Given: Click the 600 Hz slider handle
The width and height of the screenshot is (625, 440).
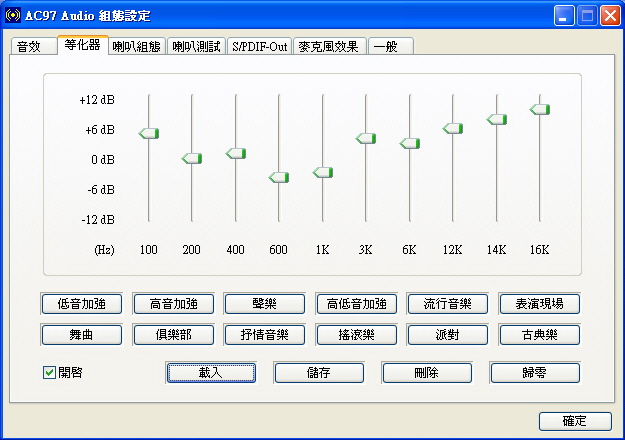Looking at the screenshot, I should coord(279,177).
